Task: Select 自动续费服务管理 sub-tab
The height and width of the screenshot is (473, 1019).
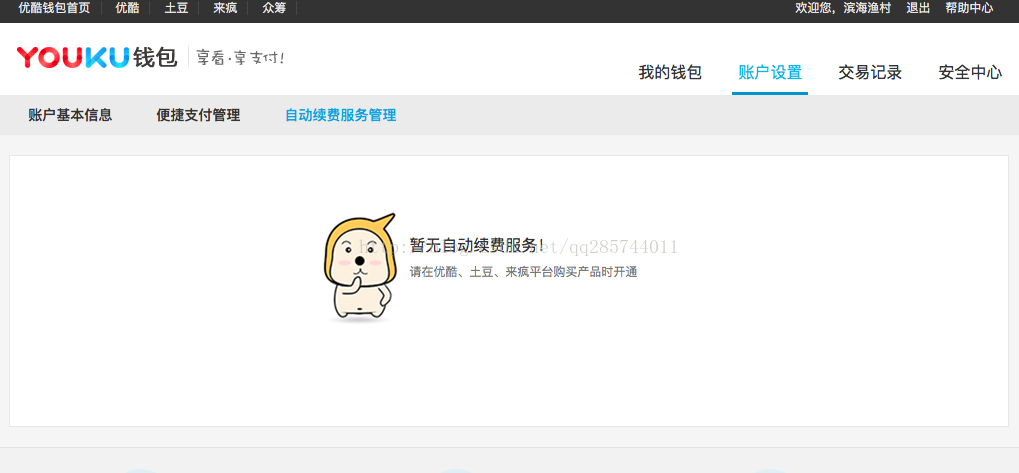Action: (341, 115)
